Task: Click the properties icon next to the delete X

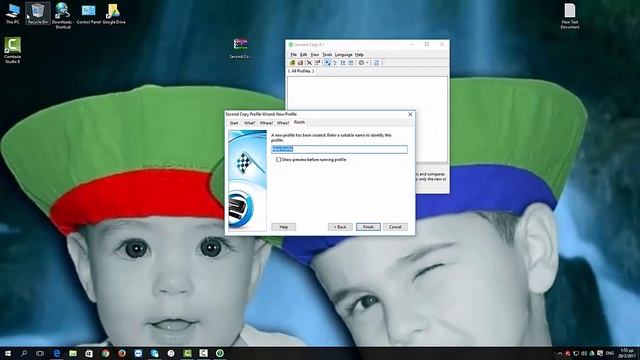Action: [317, 63]
